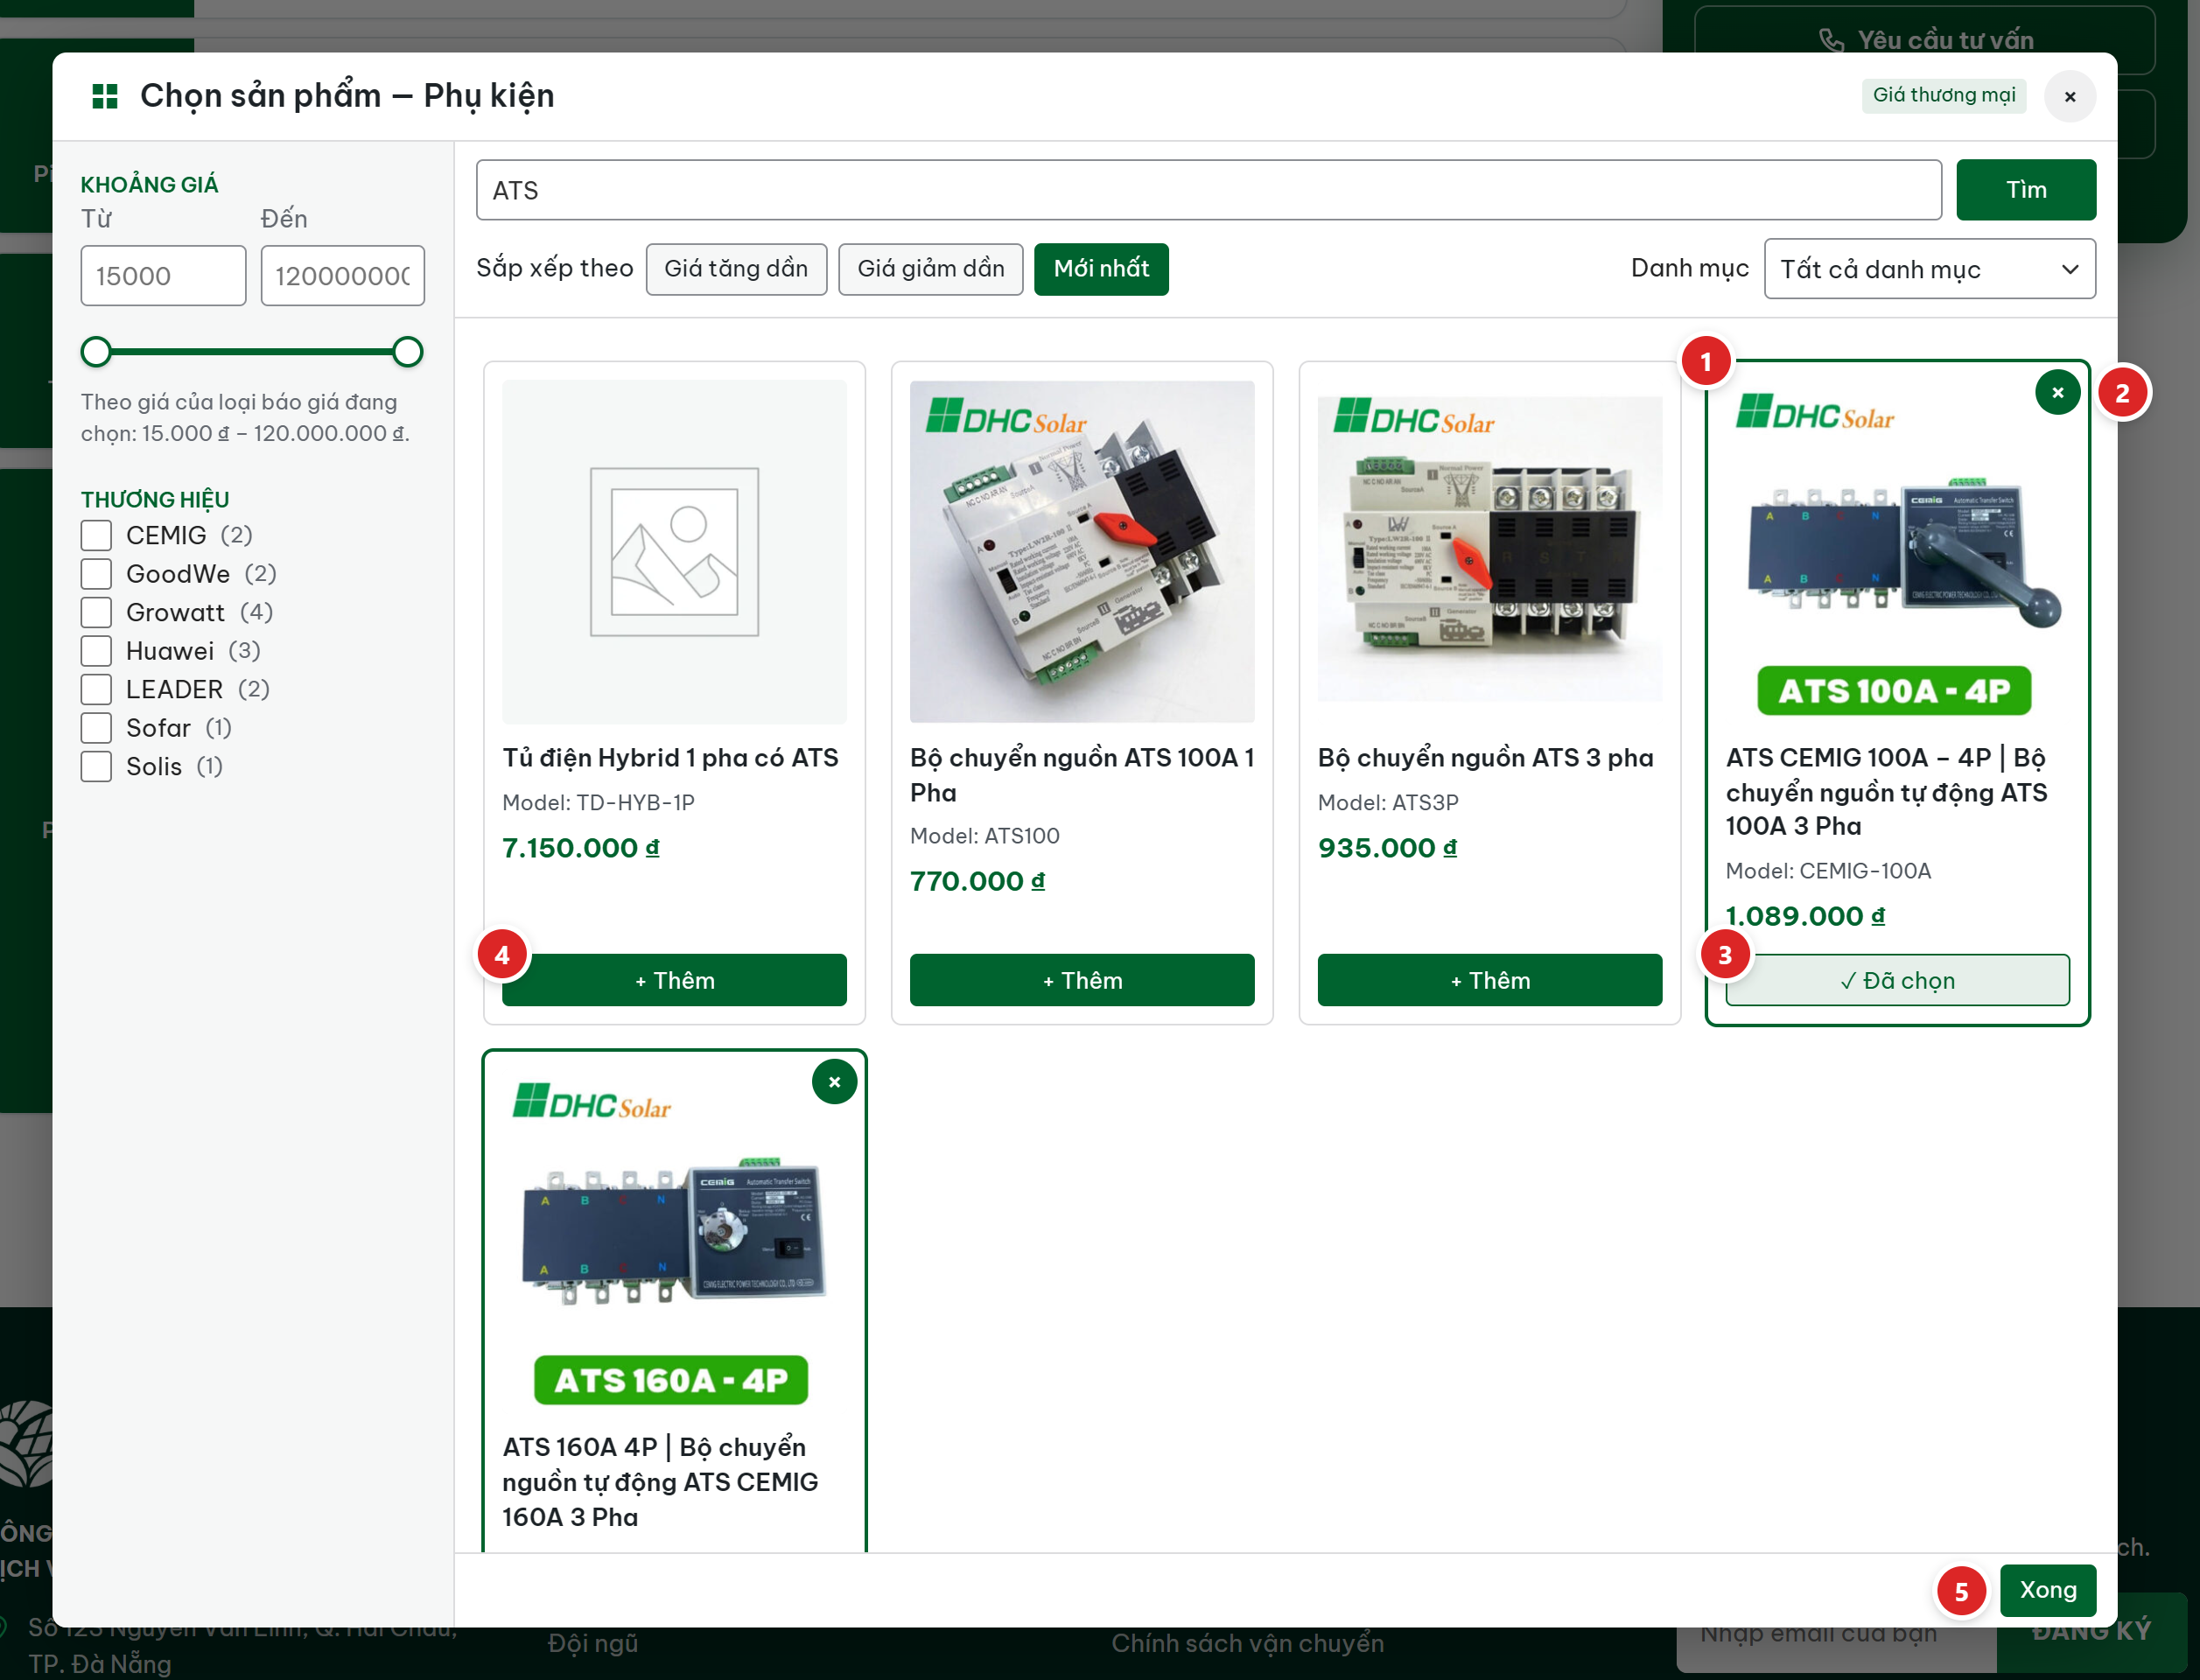Click the phone icon in Yêu cầu tư vấn
The height and width of the screenshot is (1680, 2200).
point(1831,40)
